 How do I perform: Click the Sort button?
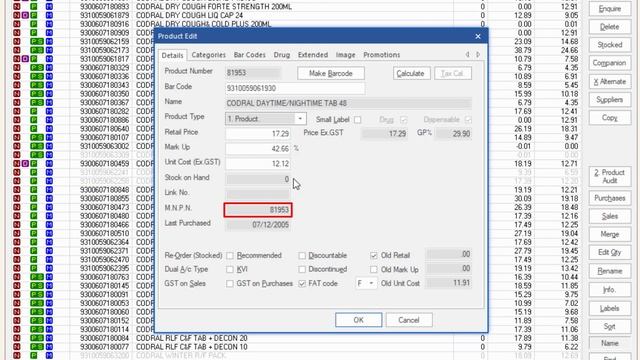tap(609, 327)
